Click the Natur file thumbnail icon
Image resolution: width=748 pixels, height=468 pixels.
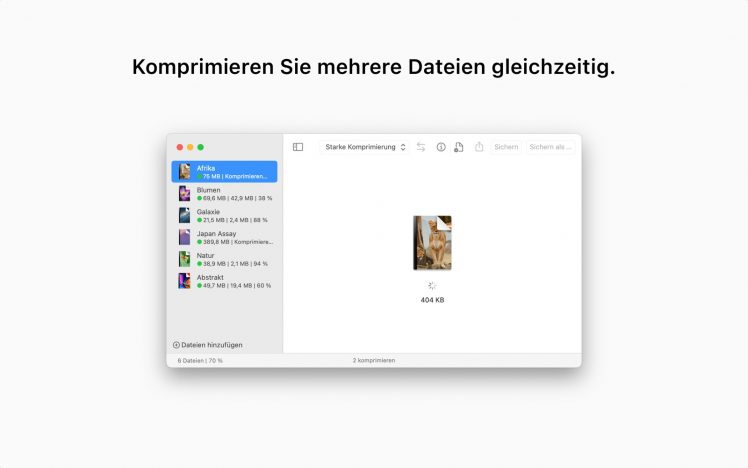(x=184, y=259)
